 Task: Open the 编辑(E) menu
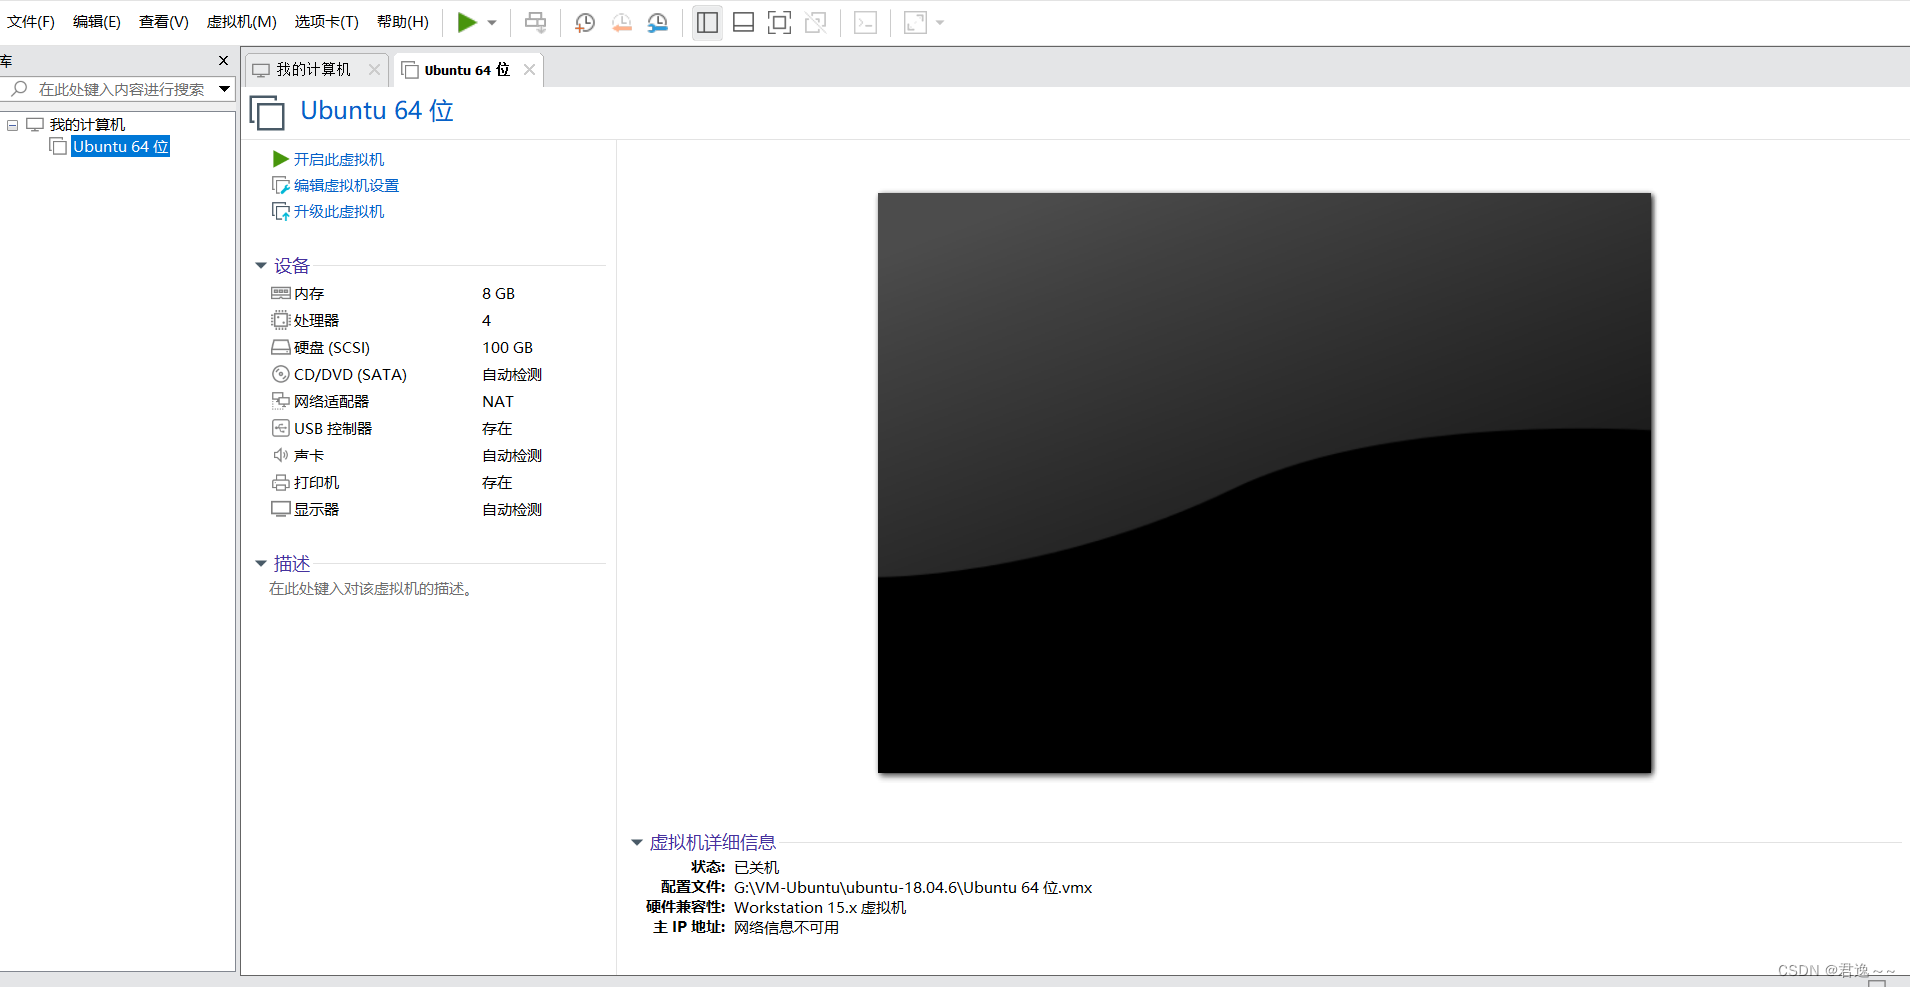pyautogui.click(x=97, y=22)
